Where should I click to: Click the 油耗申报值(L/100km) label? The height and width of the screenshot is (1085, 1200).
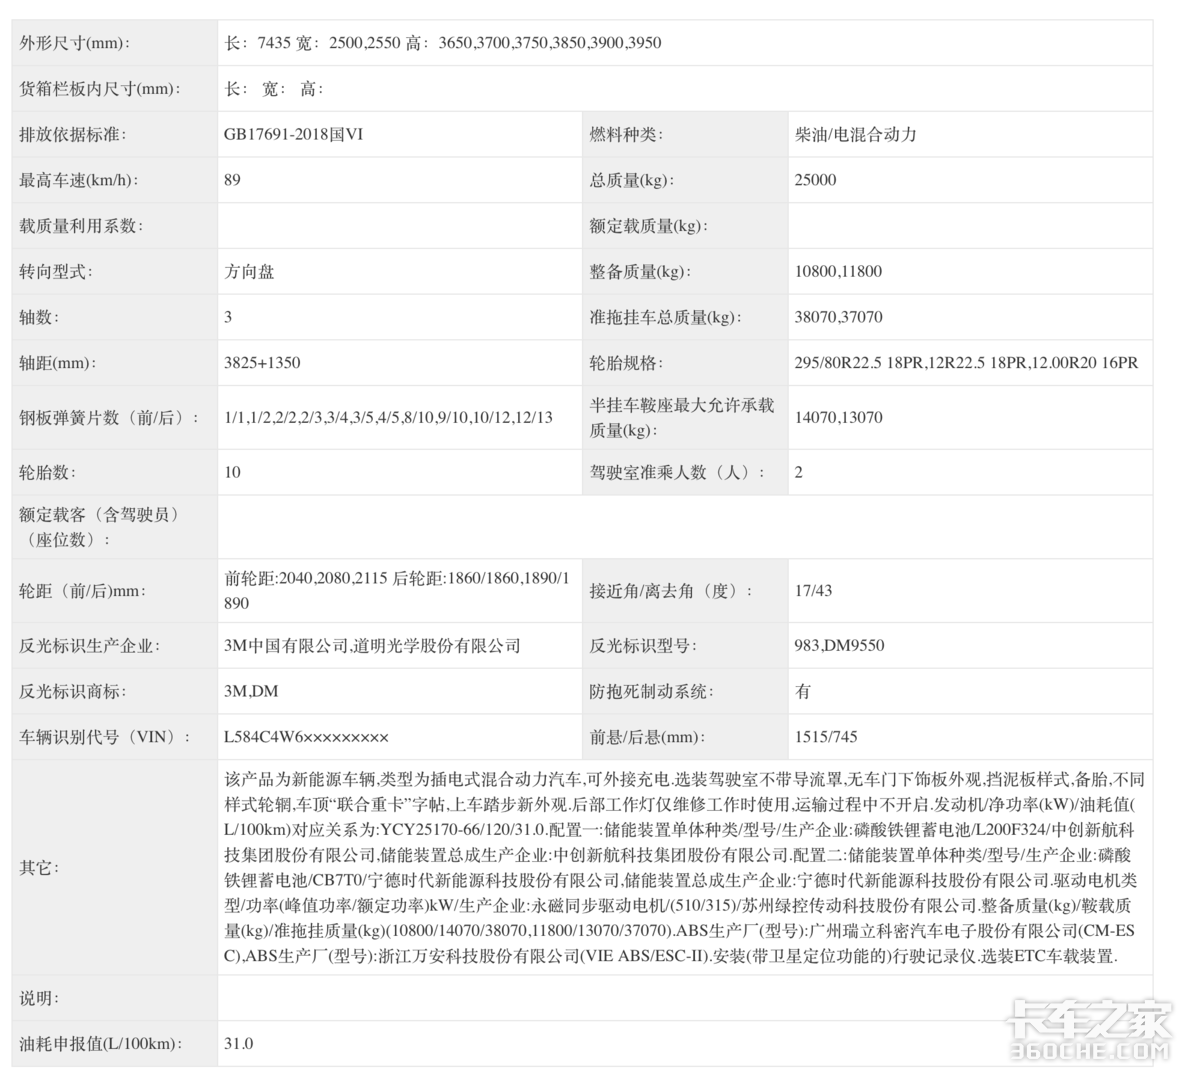click(101, 1044)
